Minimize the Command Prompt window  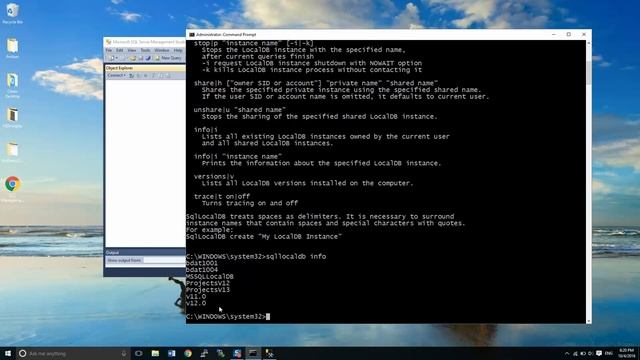pos(553,35)
